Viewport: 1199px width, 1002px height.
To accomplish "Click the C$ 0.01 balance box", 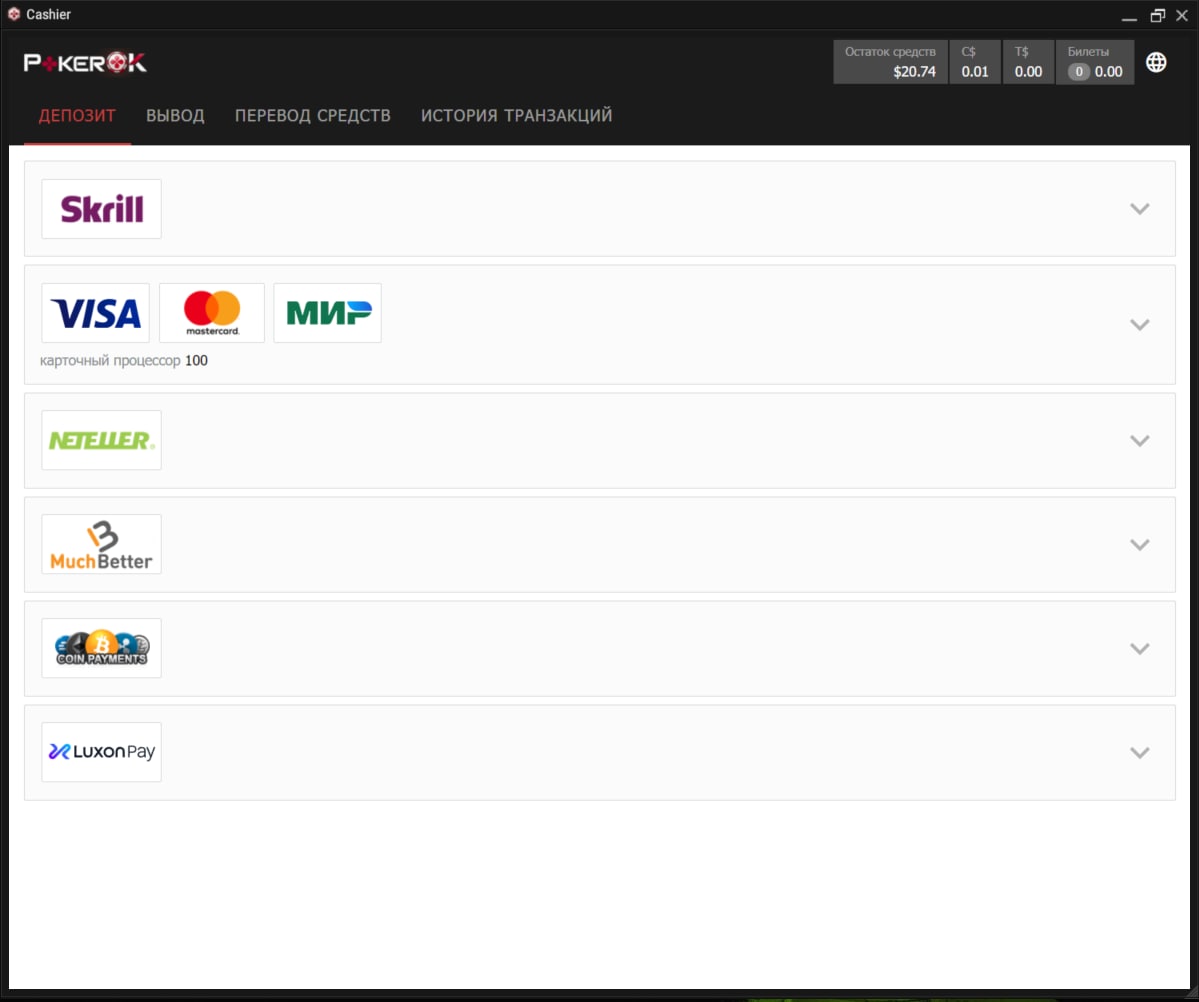I will 975,62.
